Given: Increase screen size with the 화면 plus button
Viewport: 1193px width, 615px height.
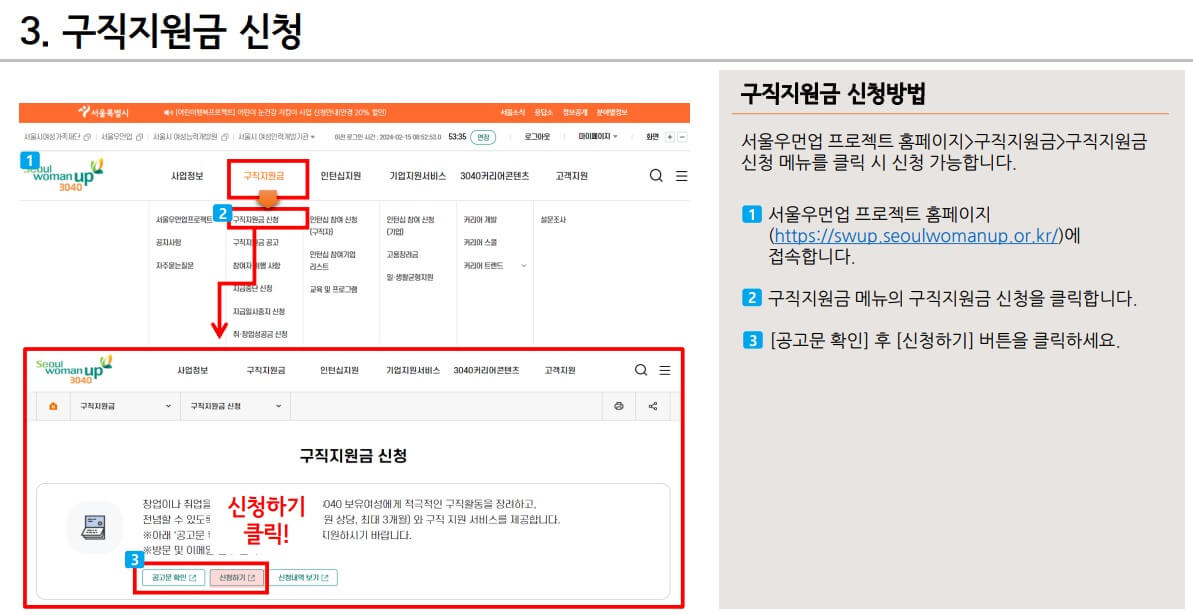Looking at the screenshot, I should pyautogui.click(x=670, y=137).
